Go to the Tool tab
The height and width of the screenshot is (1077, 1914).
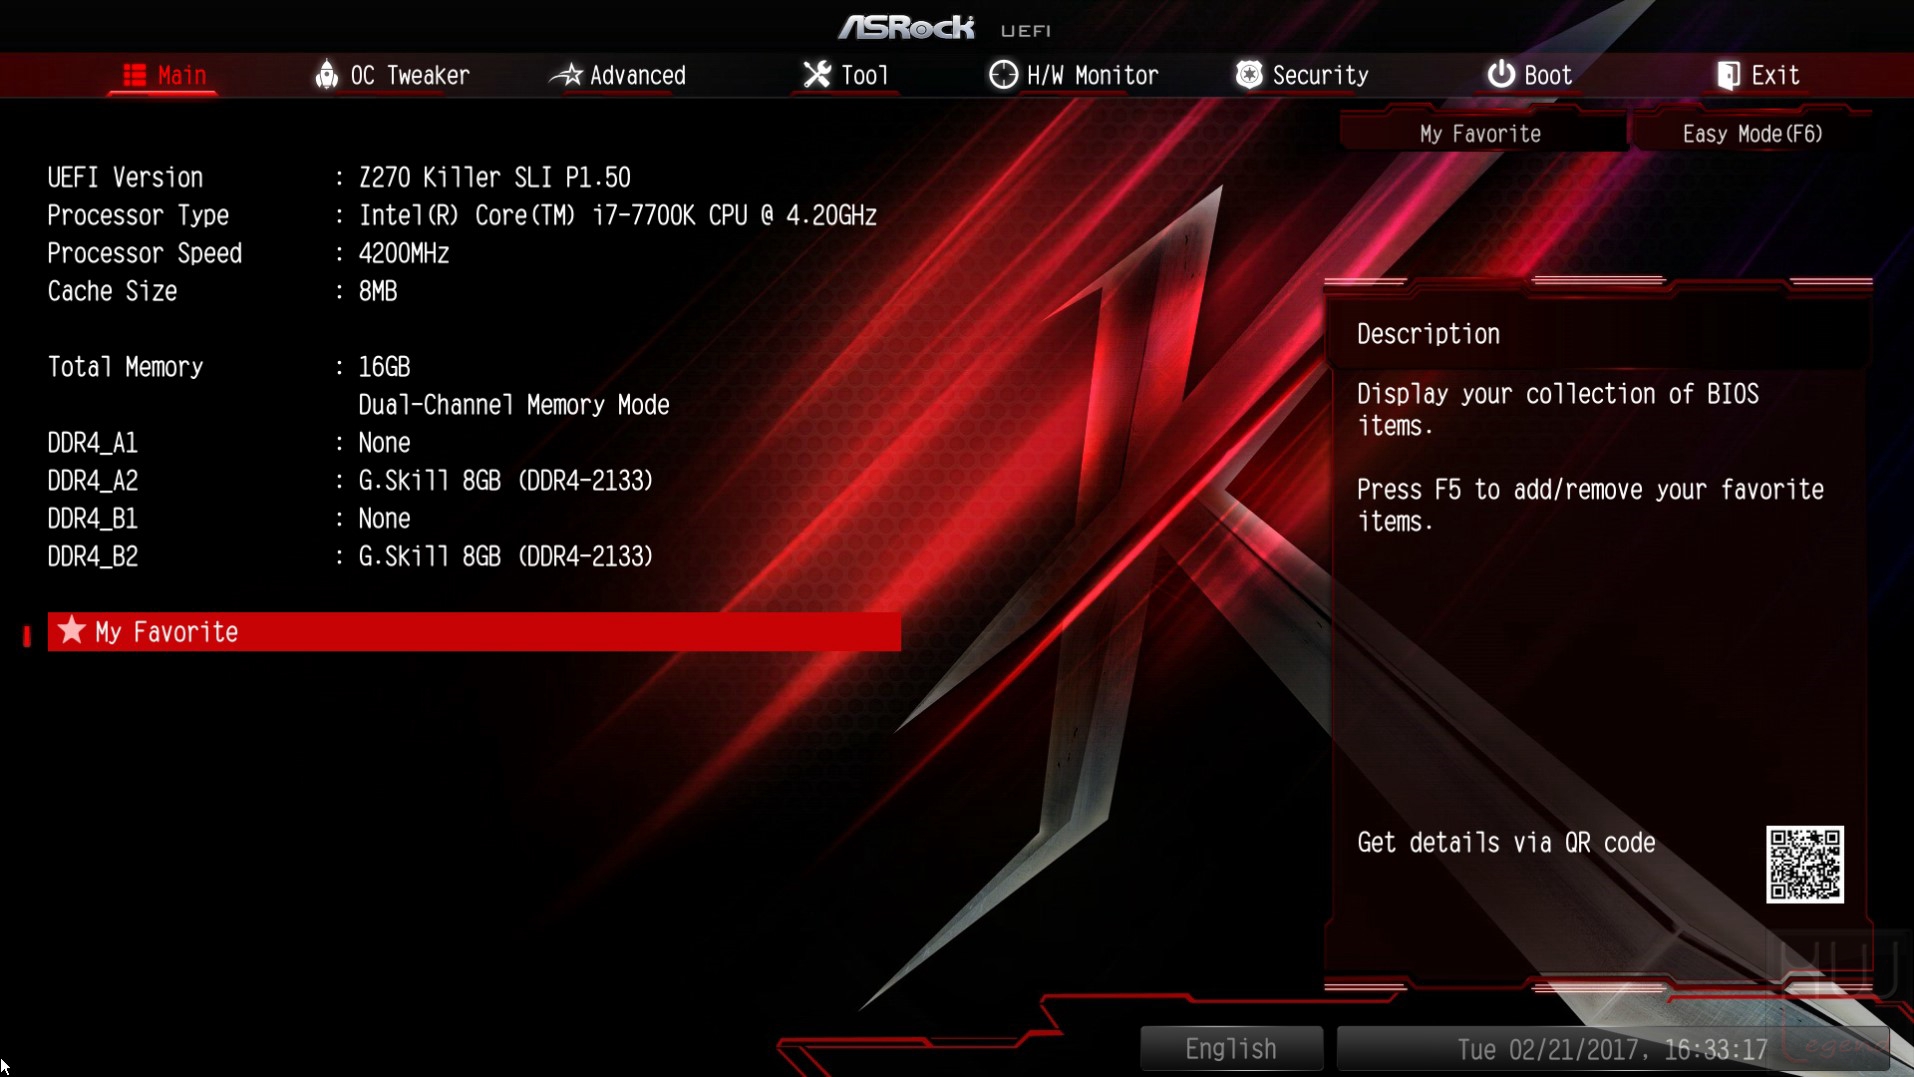tap(846, 75)
